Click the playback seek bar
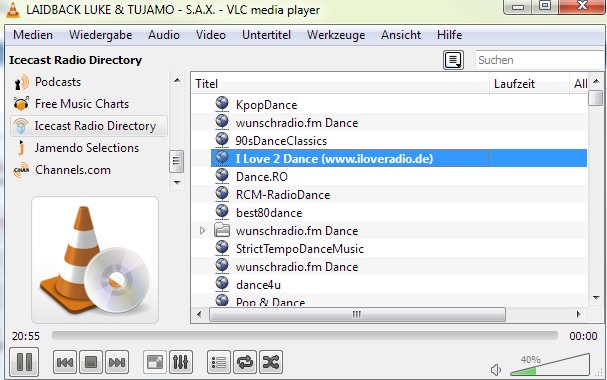Viewport: 607px width, 380px height. point(305,335)
